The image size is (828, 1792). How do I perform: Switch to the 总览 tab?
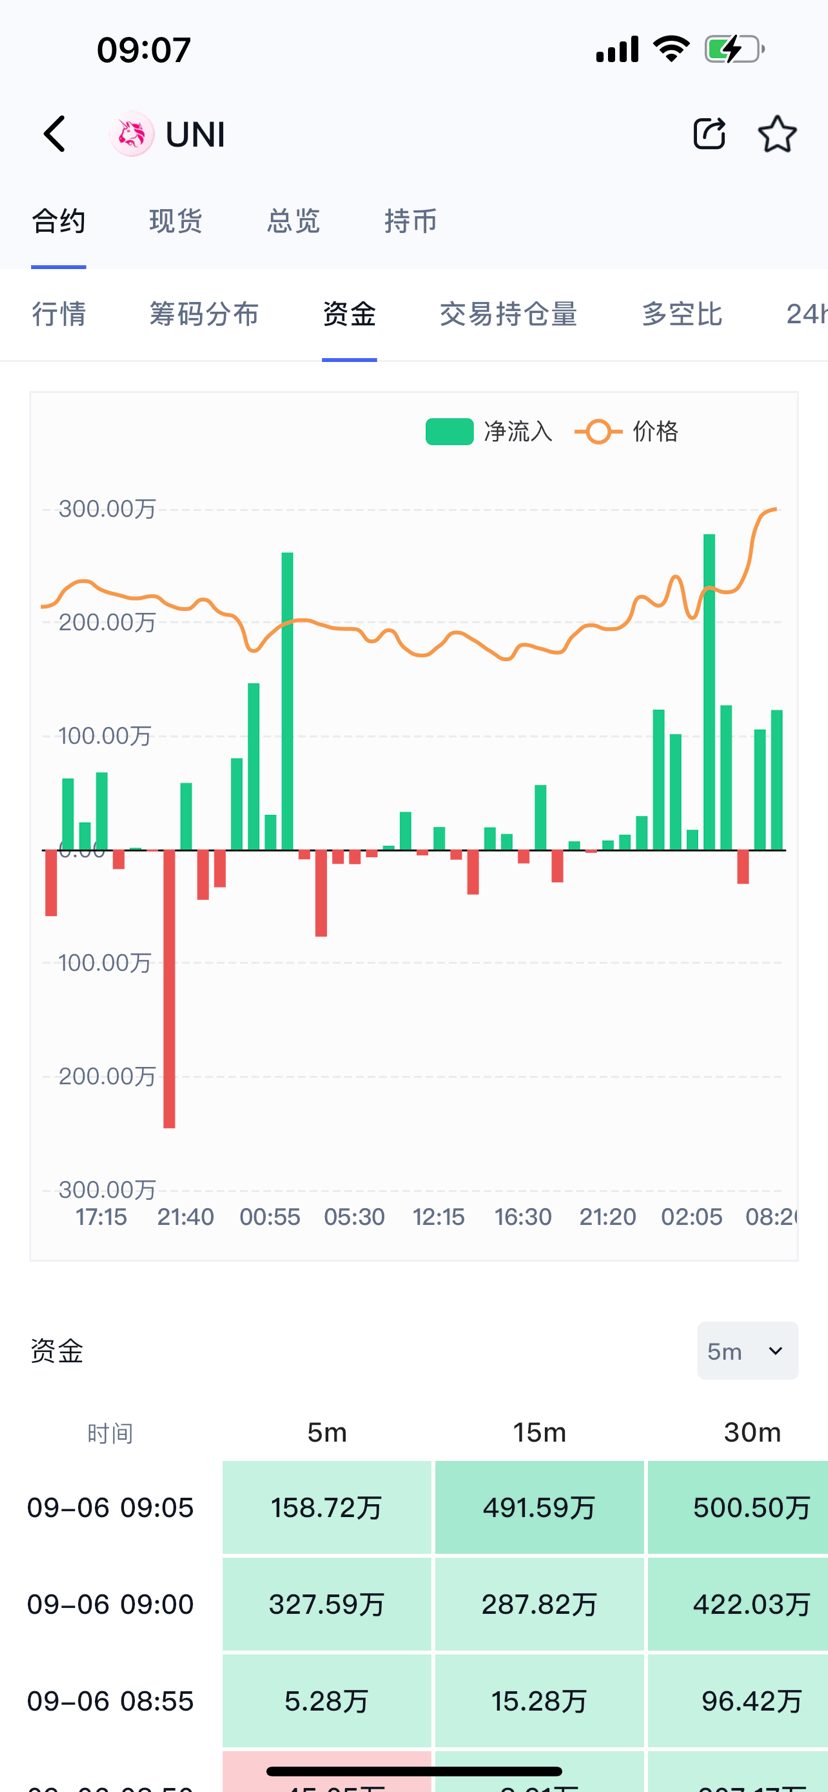[x=293, y=221]
